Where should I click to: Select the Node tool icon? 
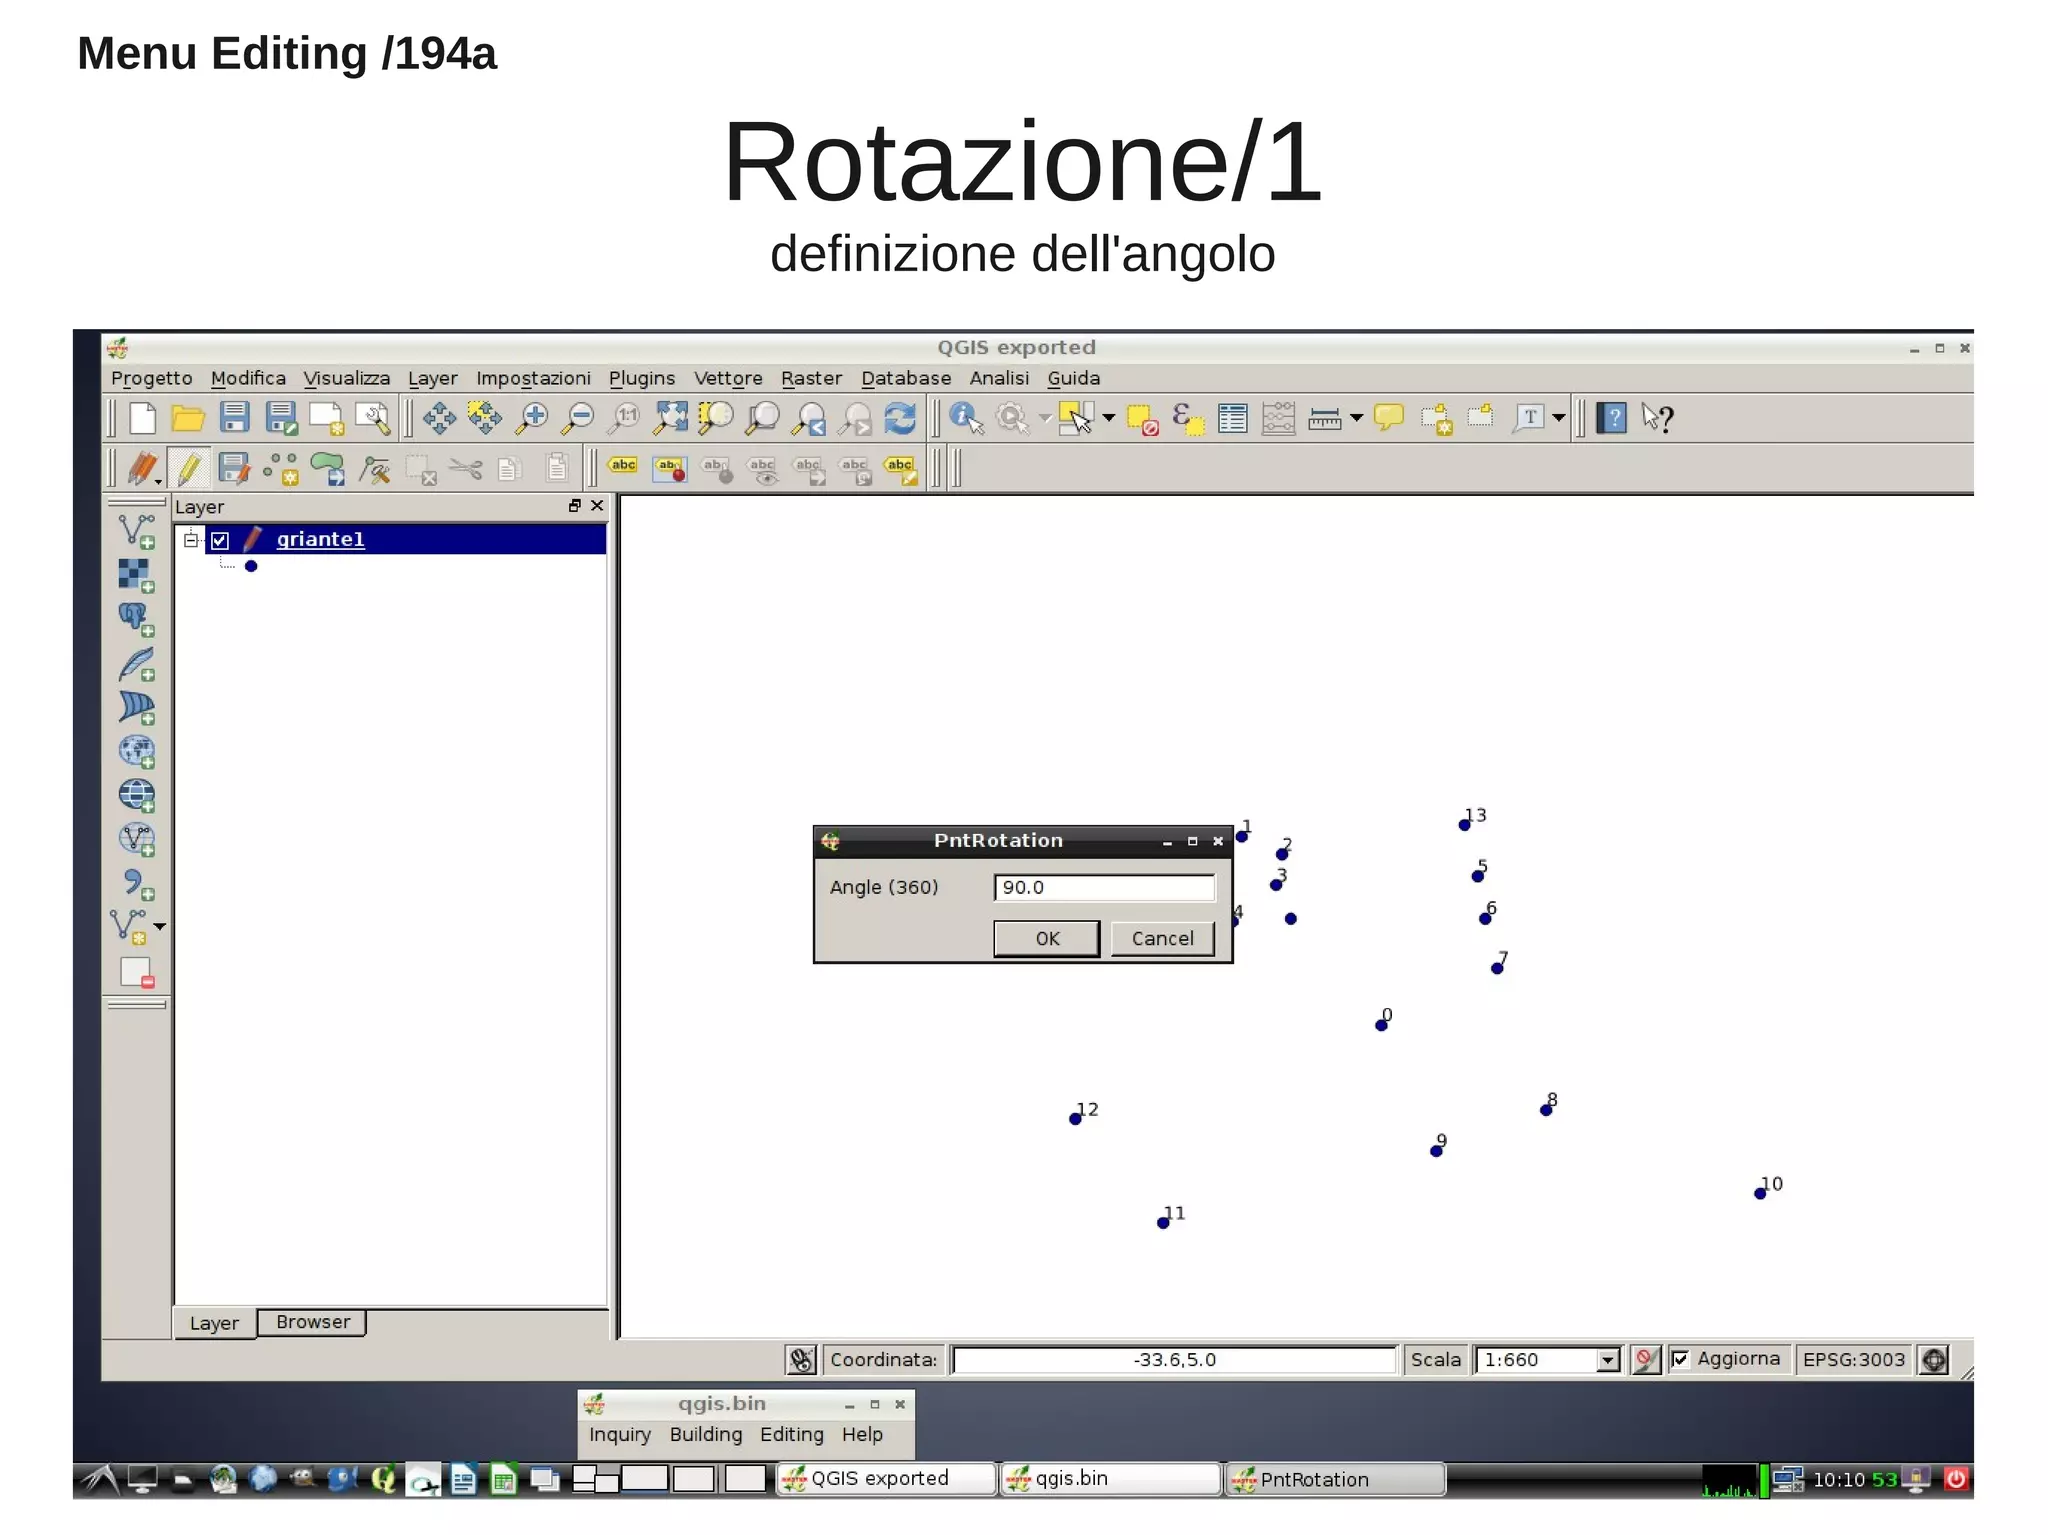[x=375, y=469]
